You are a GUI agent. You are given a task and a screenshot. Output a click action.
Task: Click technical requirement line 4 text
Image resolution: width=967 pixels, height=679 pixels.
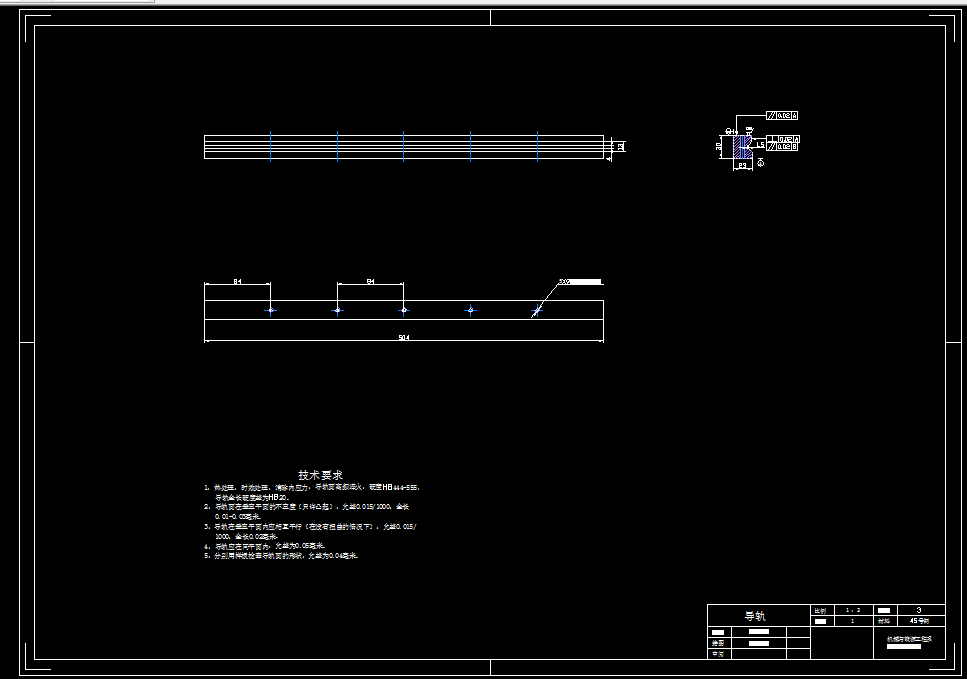coord(265,546)
